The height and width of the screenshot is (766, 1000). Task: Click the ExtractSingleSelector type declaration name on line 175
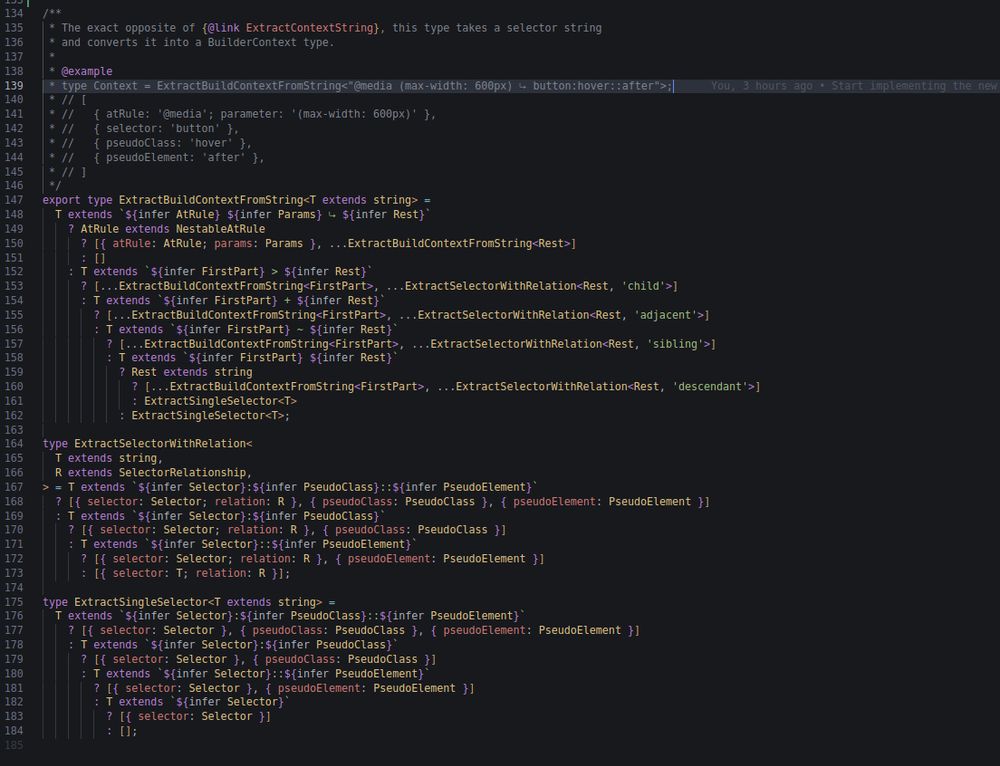click(141, 601)
